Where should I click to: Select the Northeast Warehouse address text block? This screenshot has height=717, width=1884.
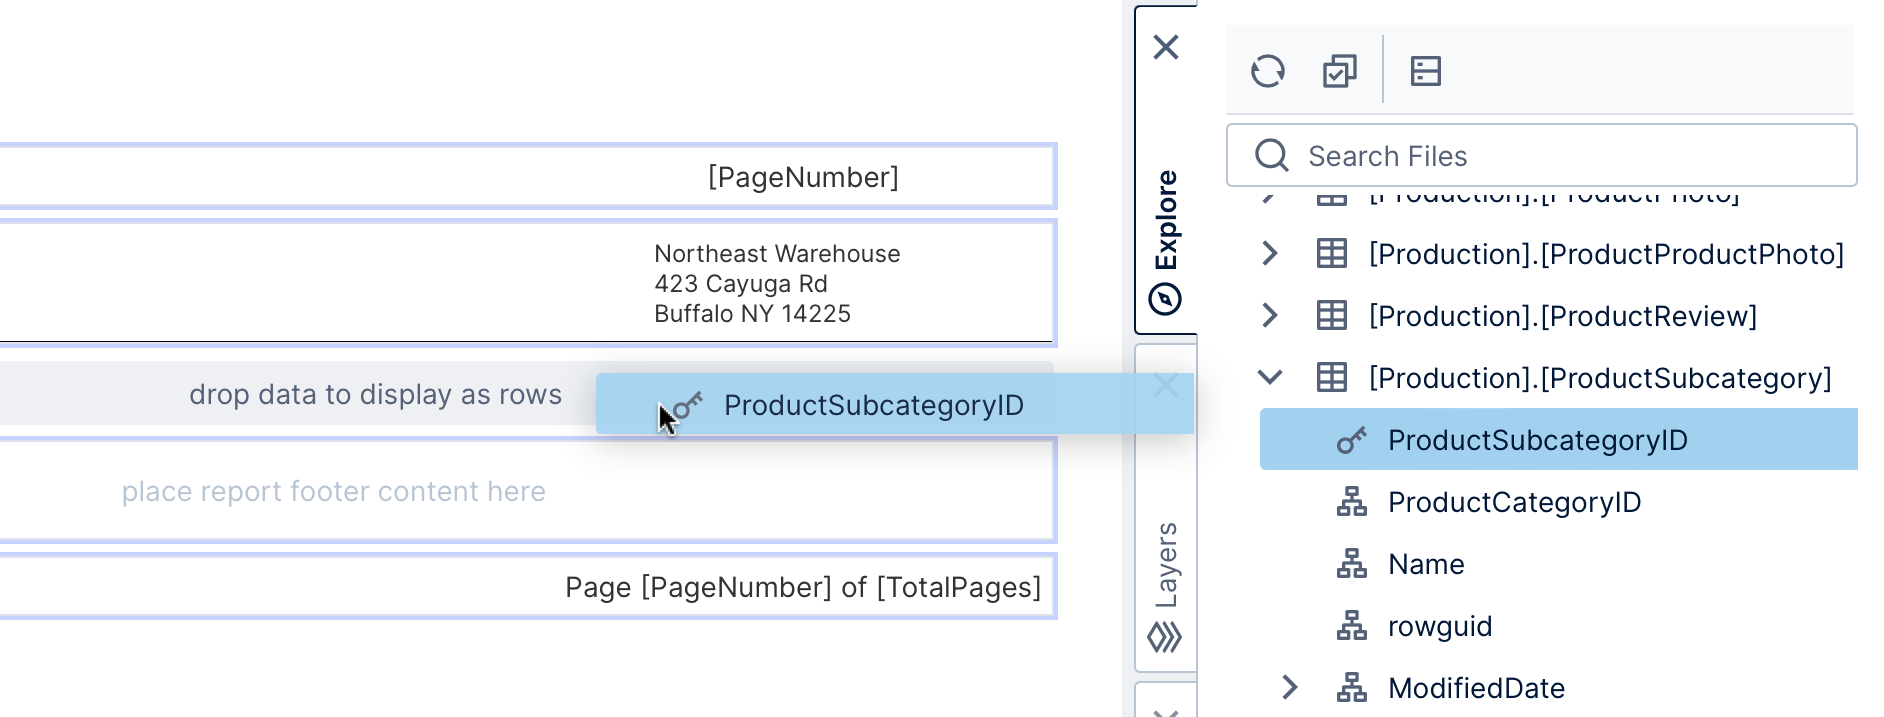click(777, 284)
